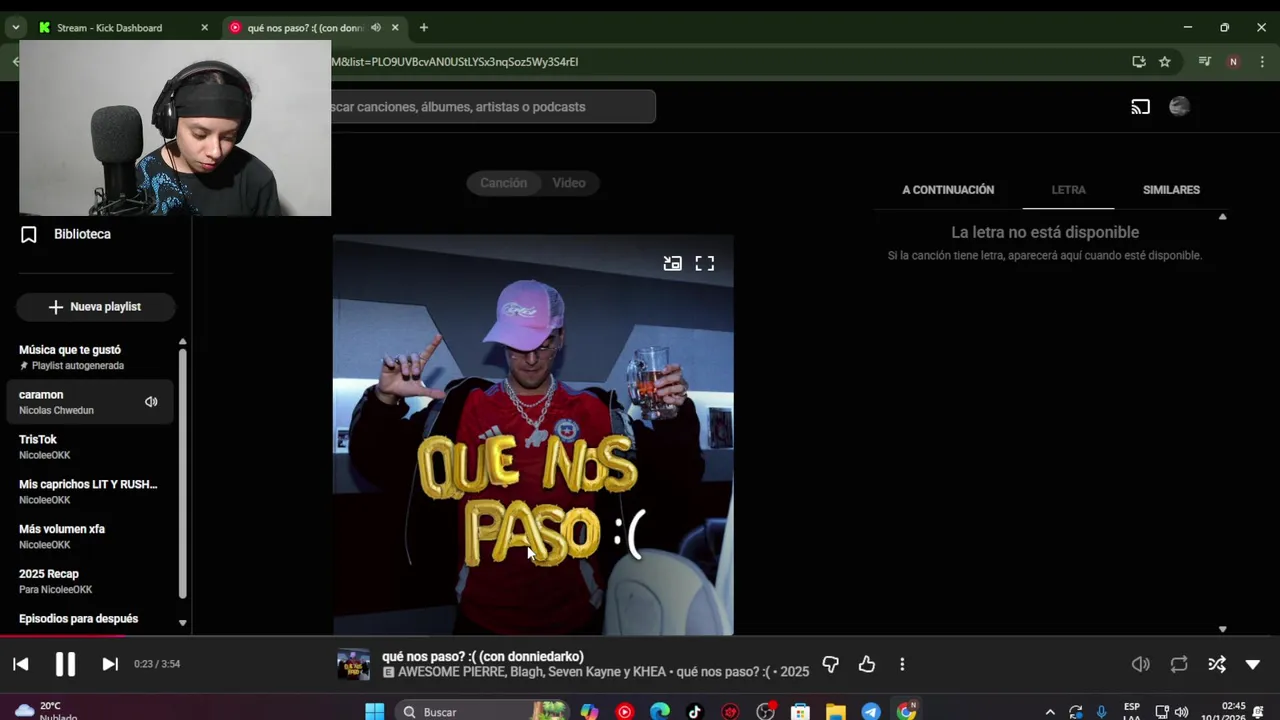This screenshot has height=720, width=1280.
Task: Mute the YouTube Music browser tab
Action: pos(375,28)
